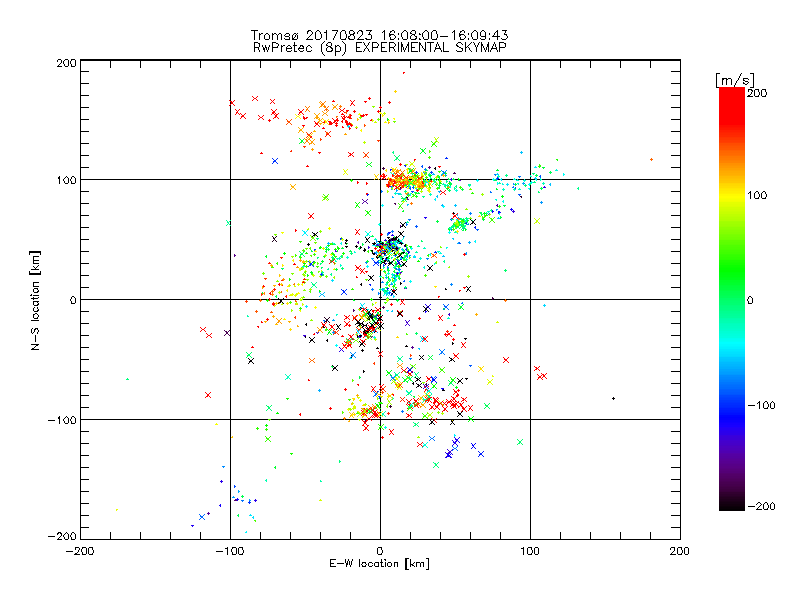Image resolution: width=800 pixels, height=600 pixels.
Task: Click the colorbar label "-200" at the bottom
Action: coord(761,507)
